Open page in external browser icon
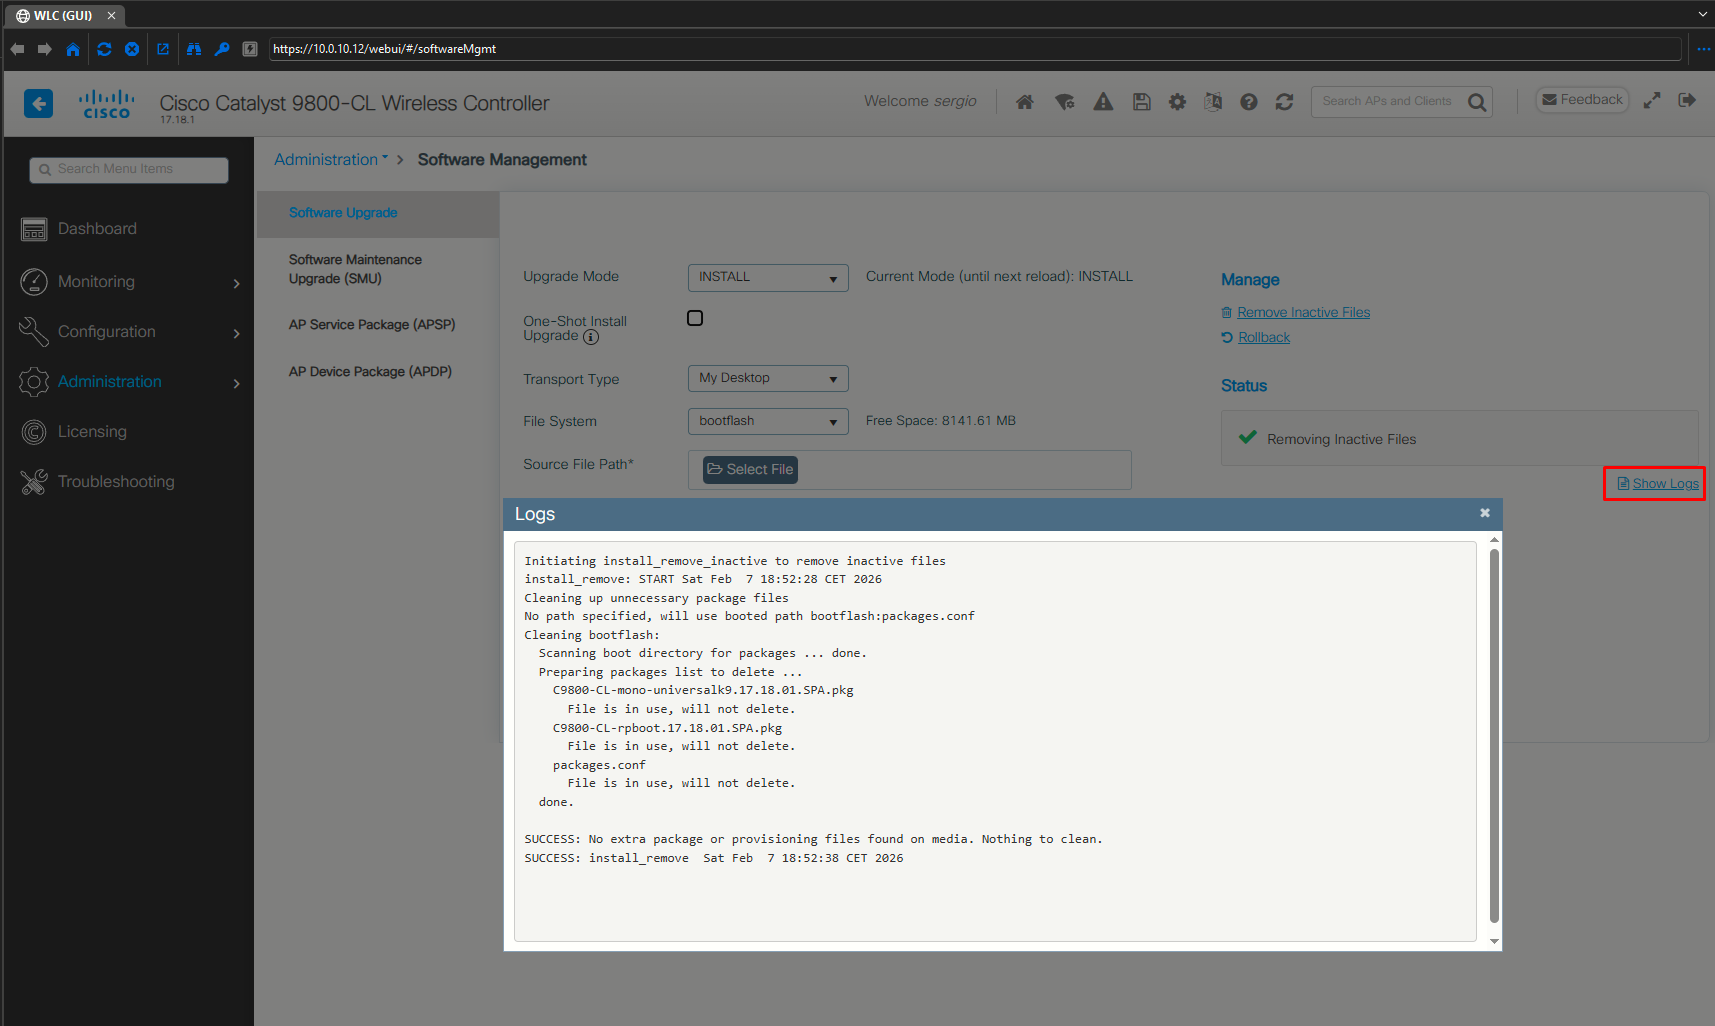 pos(163,49)
